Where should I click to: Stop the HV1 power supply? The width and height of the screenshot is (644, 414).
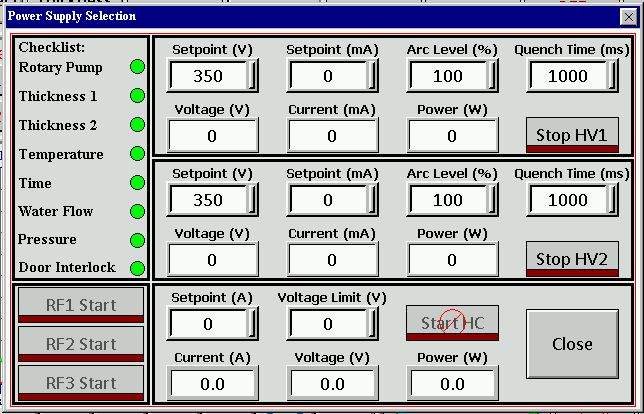(572, 135)
